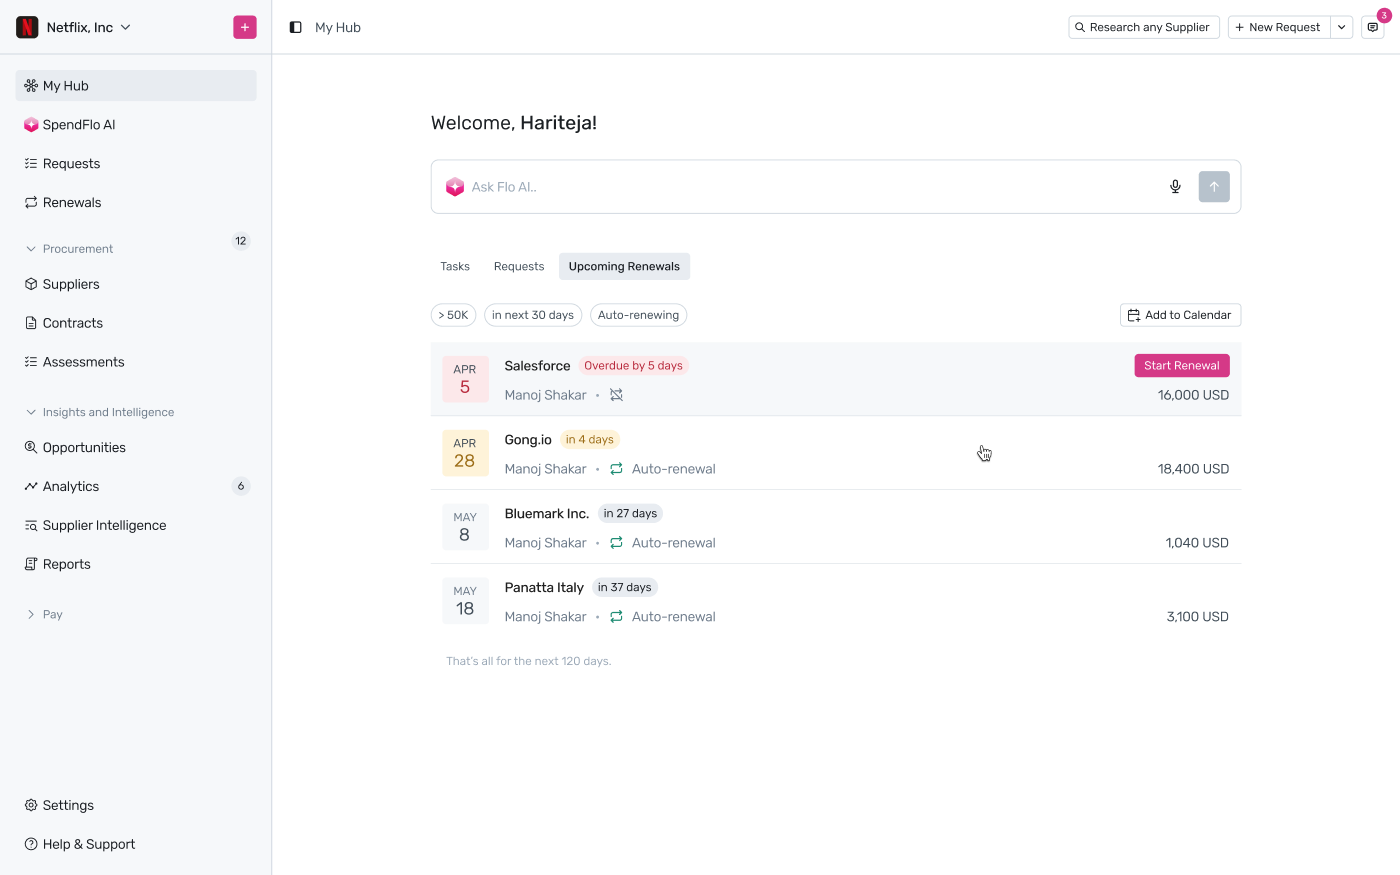1400x875 pixels.
Task: Click the 16,000 USD amount
Action: point(1193,395)
